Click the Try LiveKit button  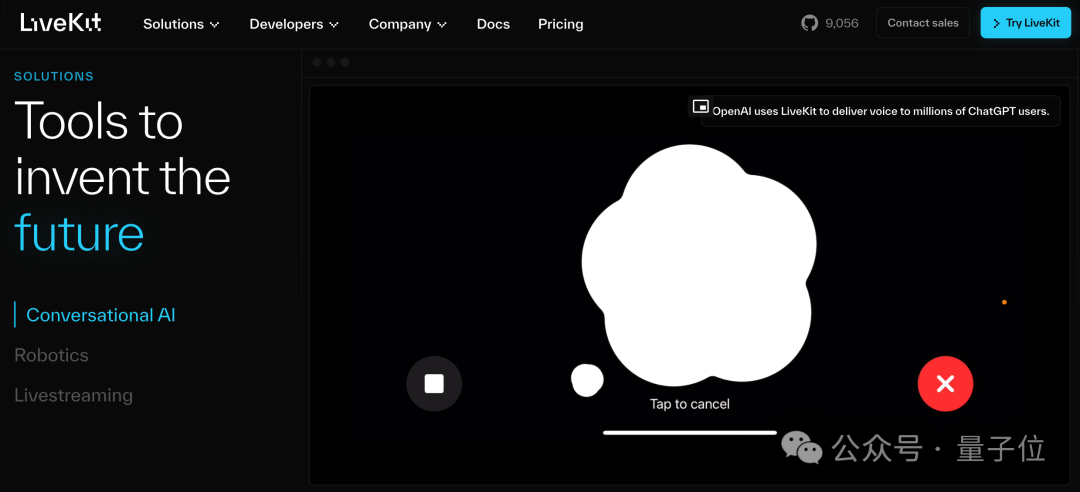pyautogui.click(x=1026, y=23)
